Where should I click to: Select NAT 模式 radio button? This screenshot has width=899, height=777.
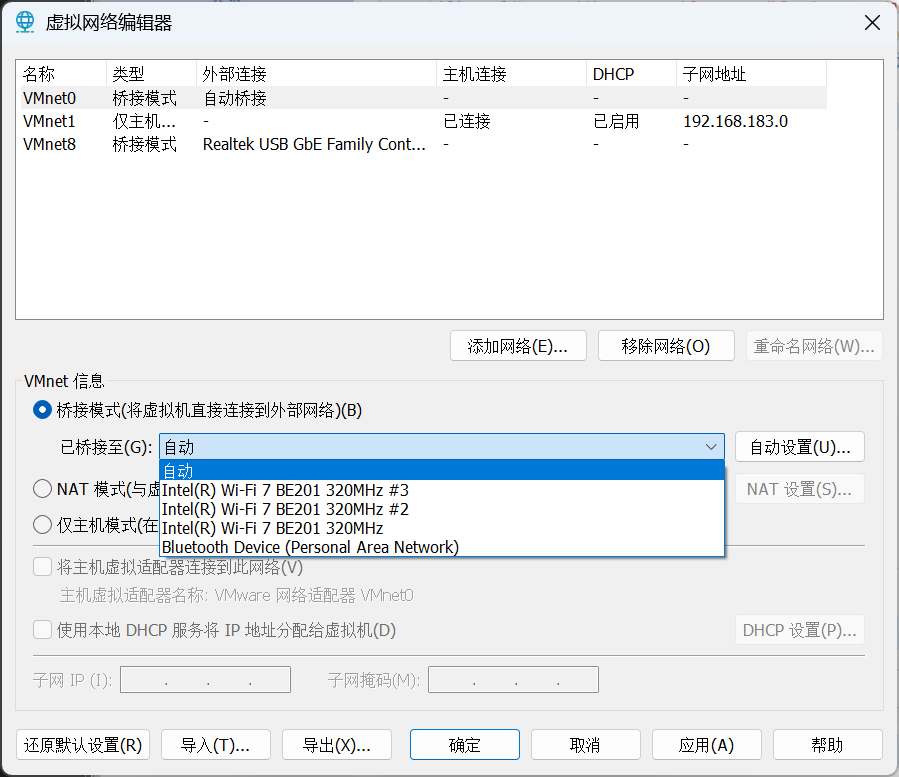(x=42, y=489)
